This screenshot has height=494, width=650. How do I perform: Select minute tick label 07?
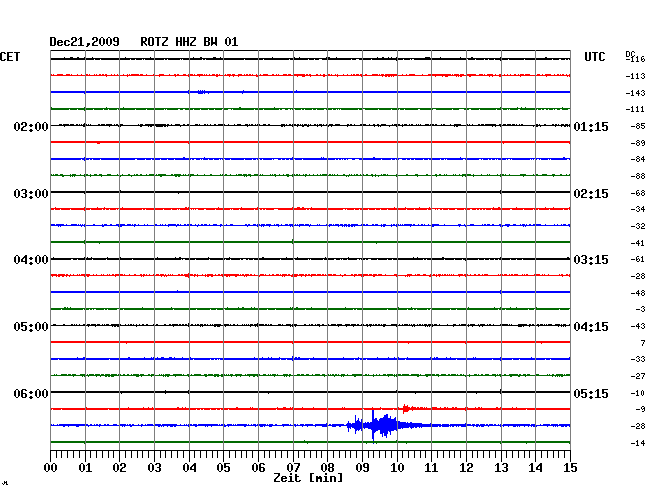point(293,468)
